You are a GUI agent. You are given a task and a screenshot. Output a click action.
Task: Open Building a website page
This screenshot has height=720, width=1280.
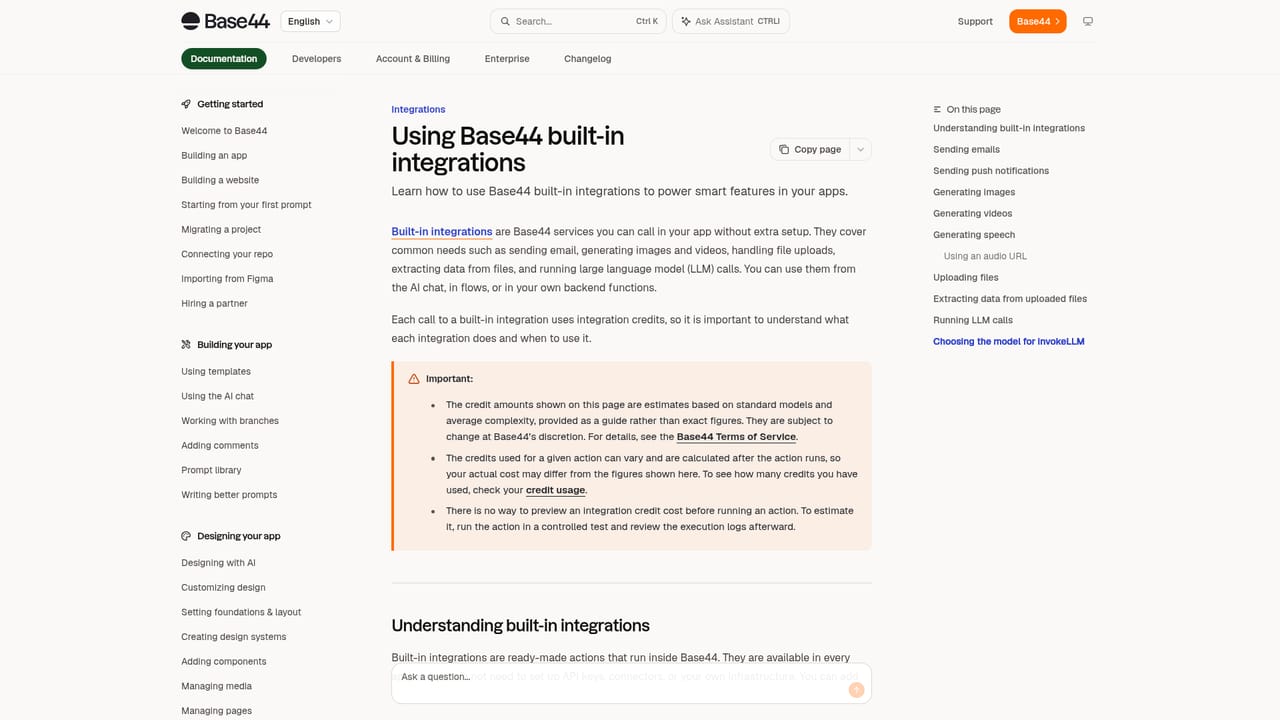(x=220, y=180)
